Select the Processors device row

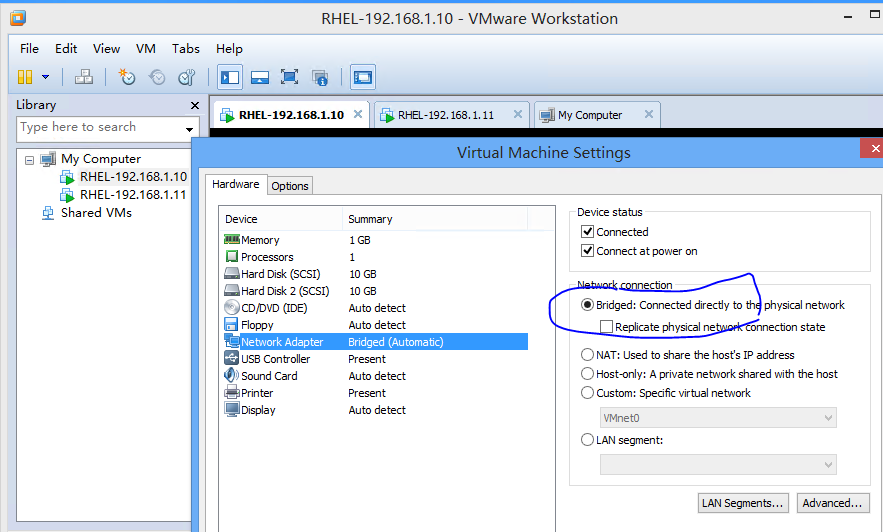click(x=376, y=257)
